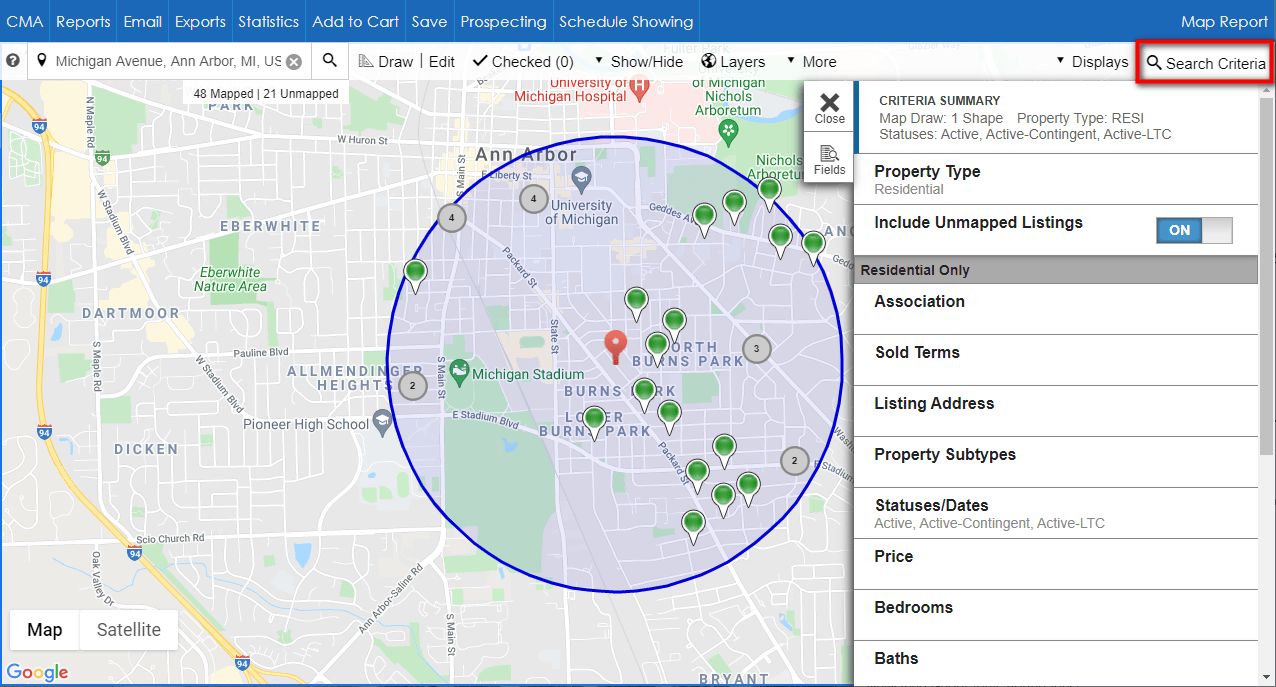Click the location pin icon in address box
The width and height of the screenshot is (1276, 687).
[42, 61]
